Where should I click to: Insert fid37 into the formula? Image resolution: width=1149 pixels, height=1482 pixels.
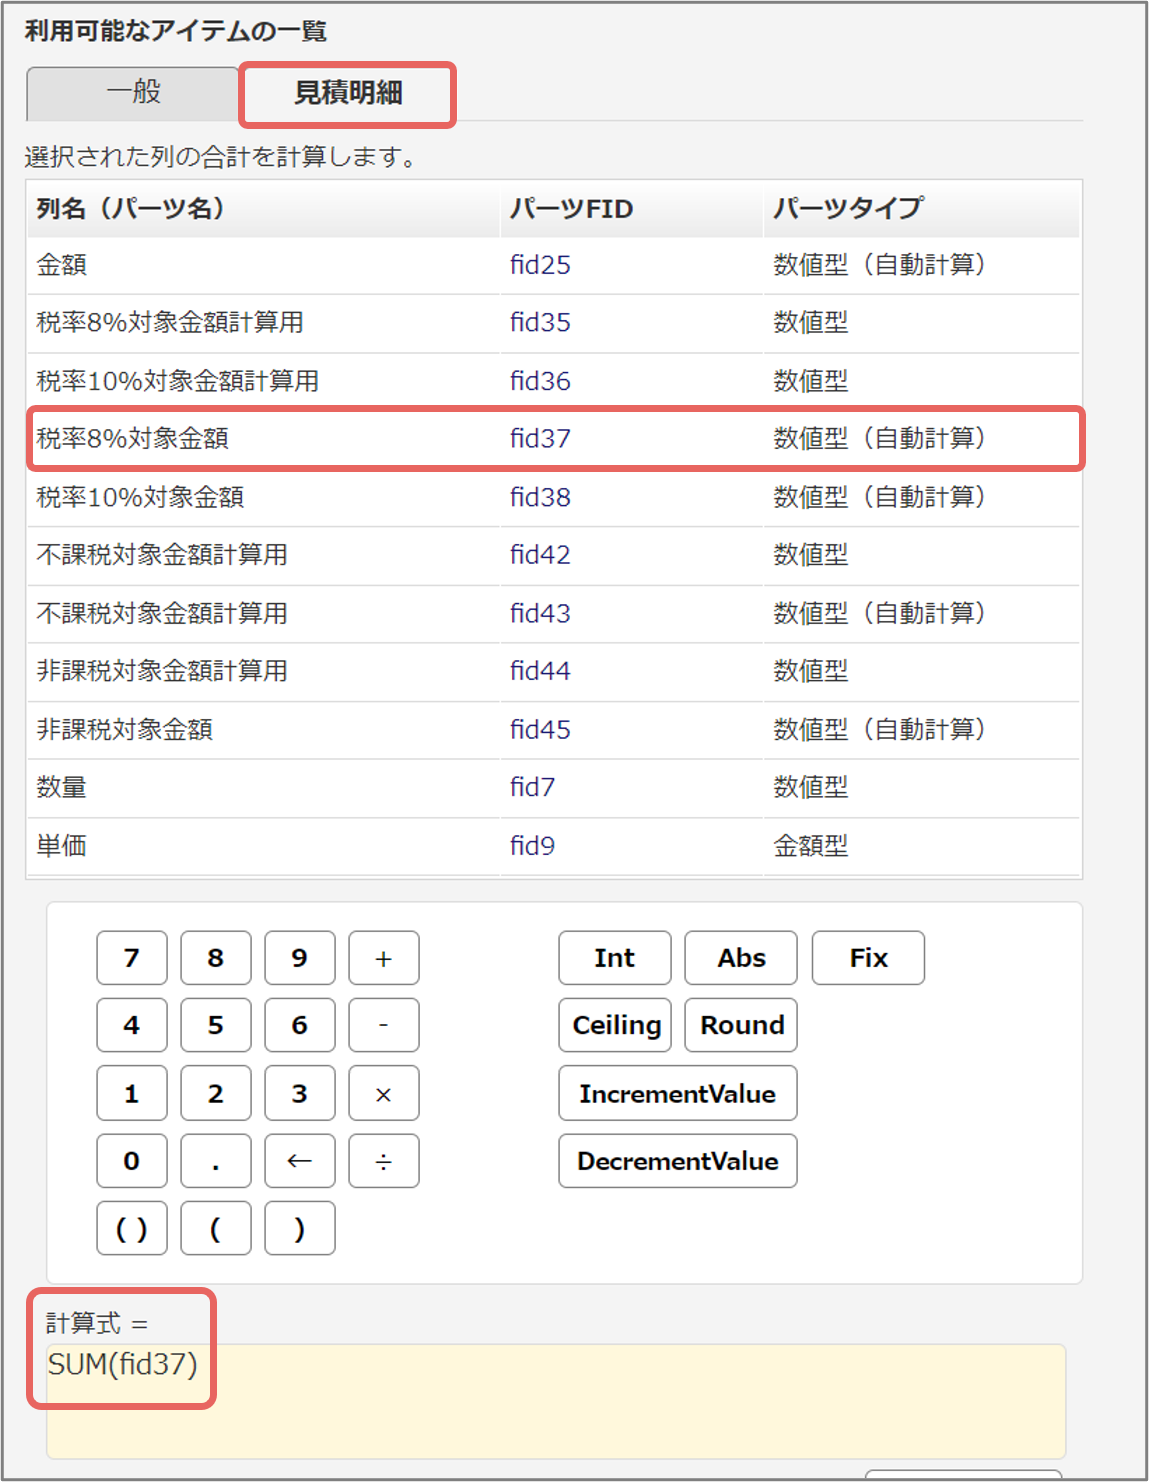pyautogui.click(x=540, y=439)
